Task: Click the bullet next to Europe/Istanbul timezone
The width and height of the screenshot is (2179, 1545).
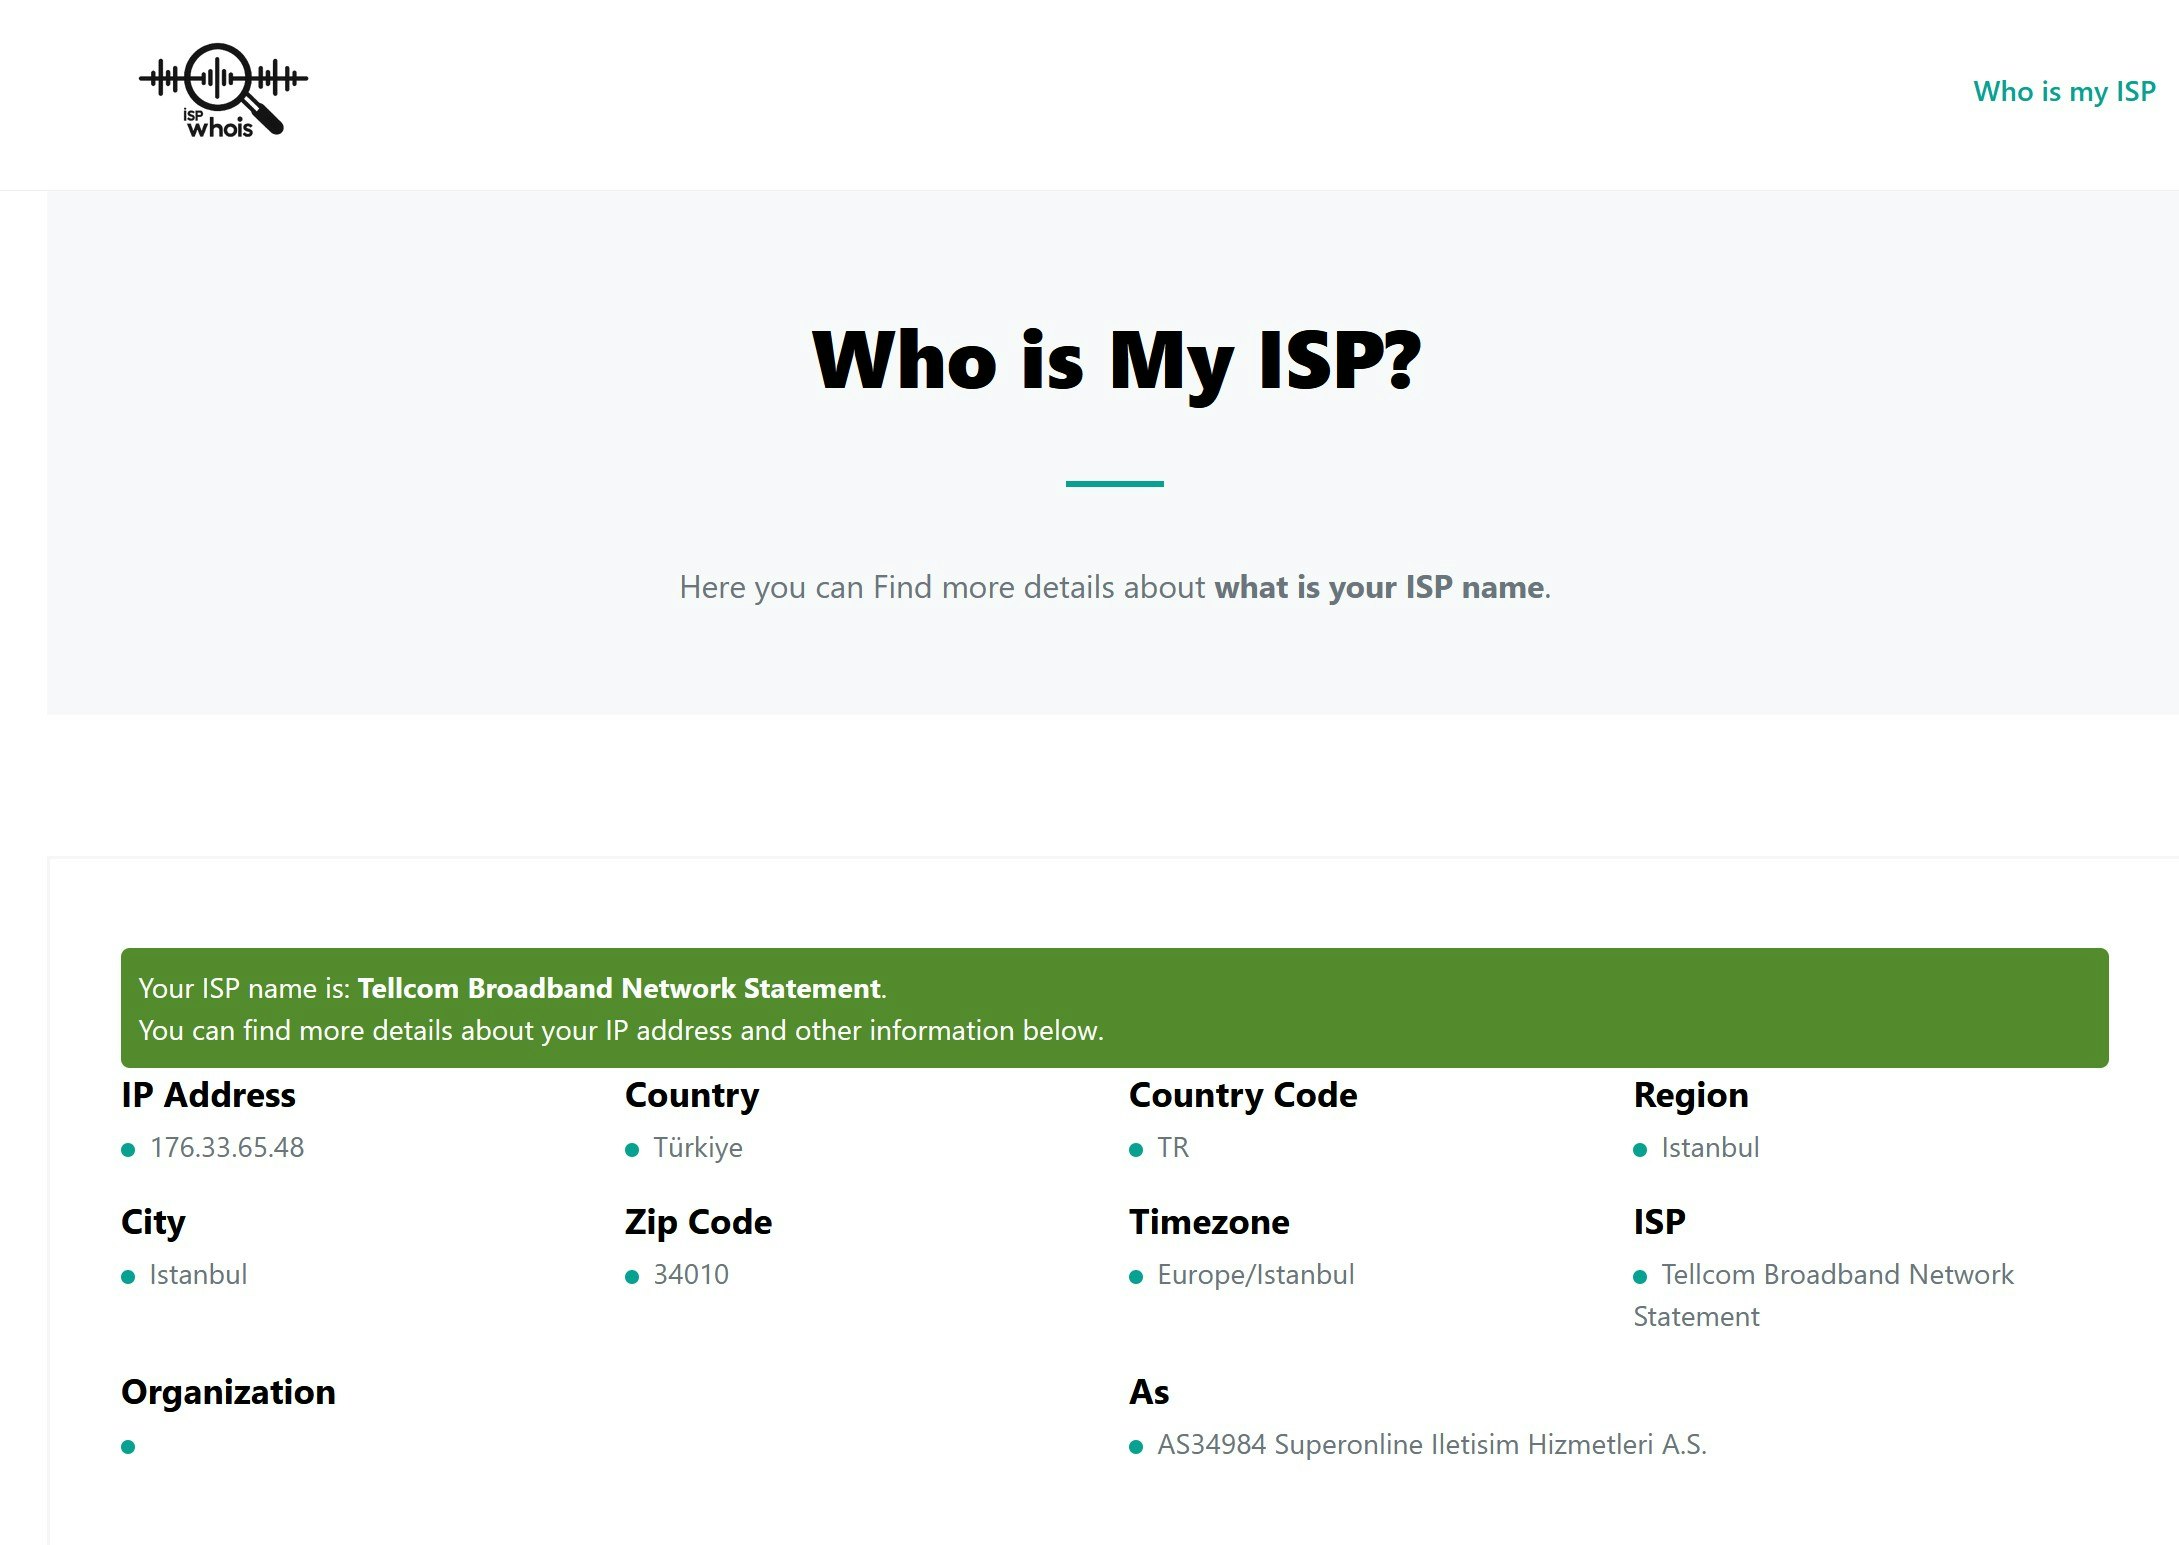Action: 1139,1276
